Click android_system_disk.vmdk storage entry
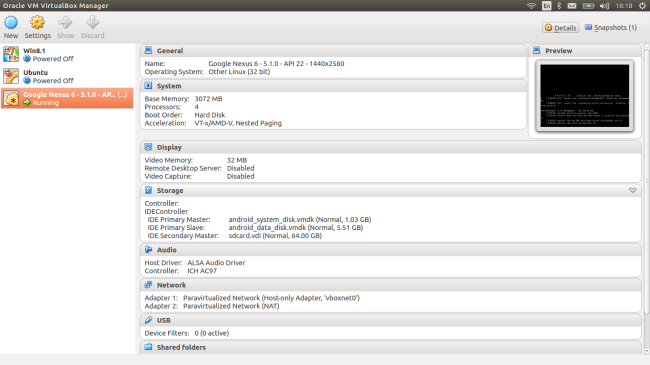 pyautogui.click(x=300, y=219)
